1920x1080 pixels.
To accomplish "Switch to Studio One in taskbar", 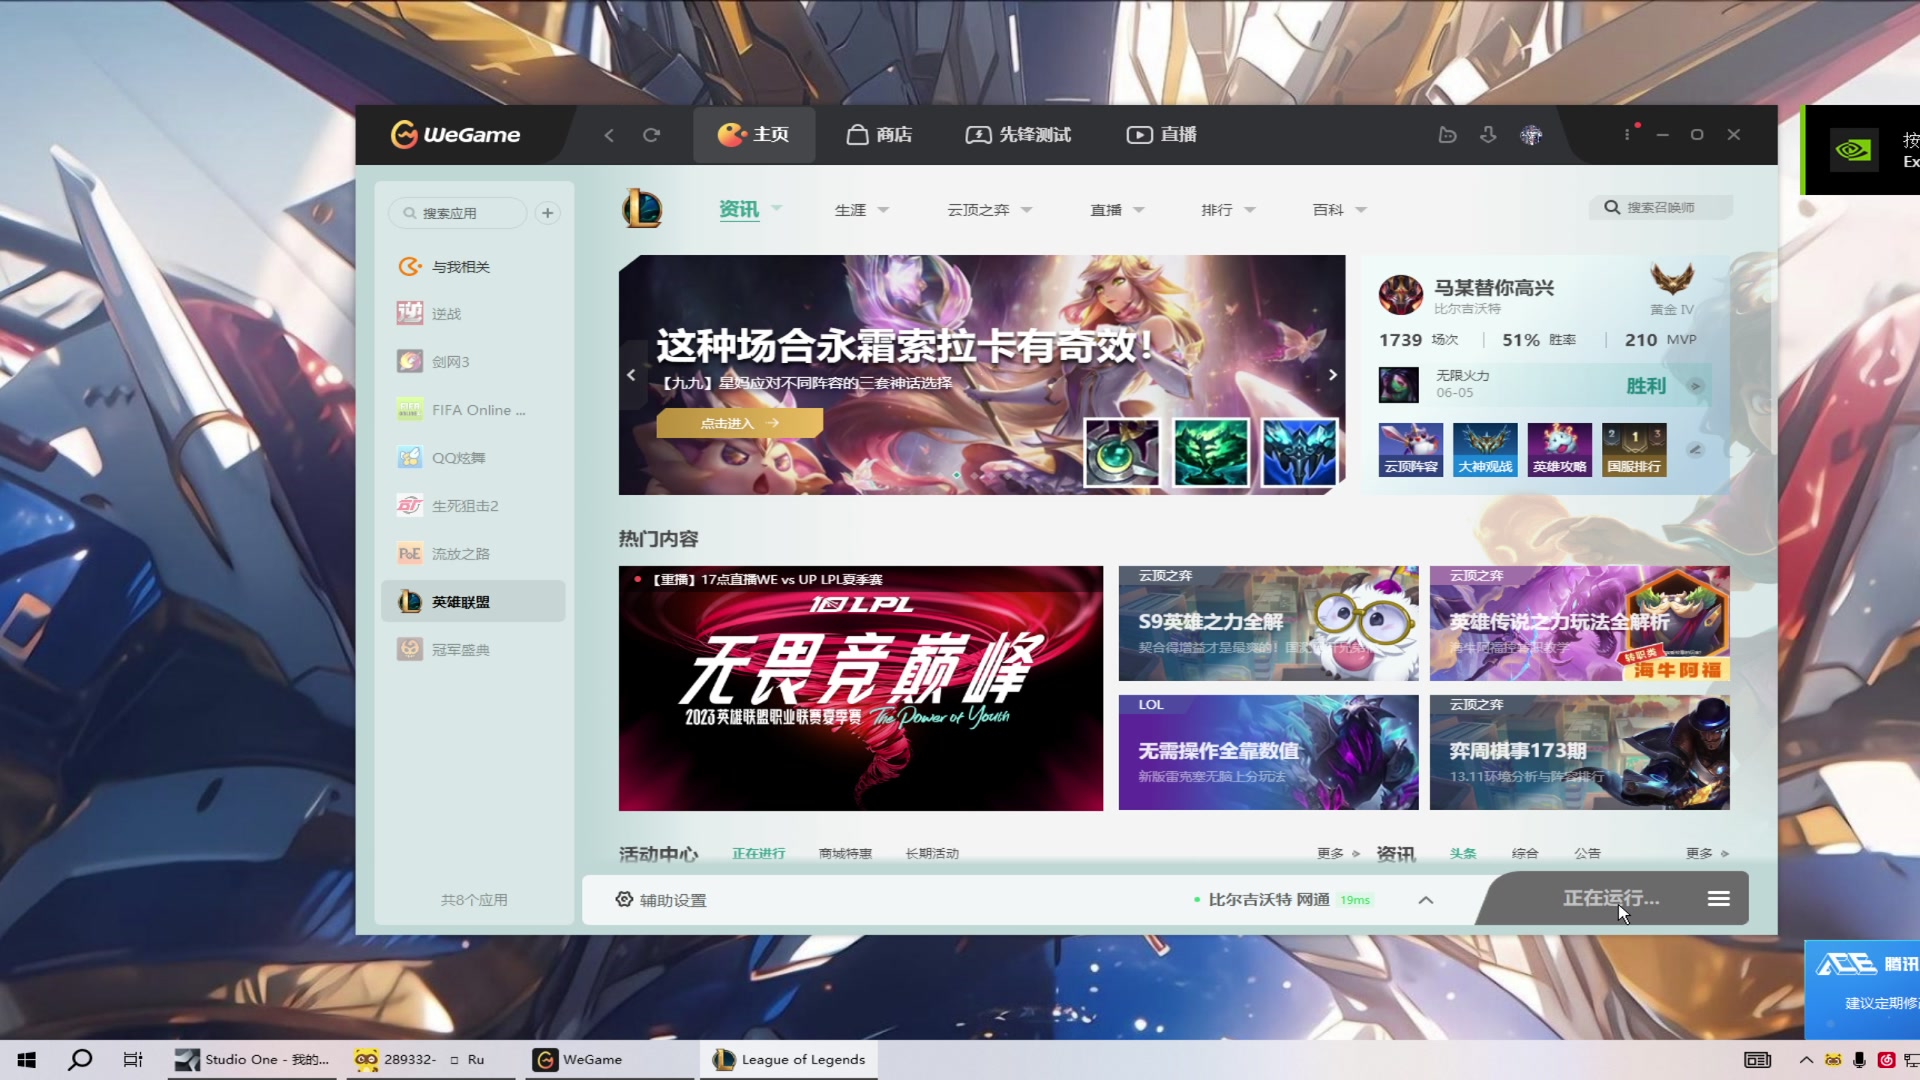I will 253,1060.
